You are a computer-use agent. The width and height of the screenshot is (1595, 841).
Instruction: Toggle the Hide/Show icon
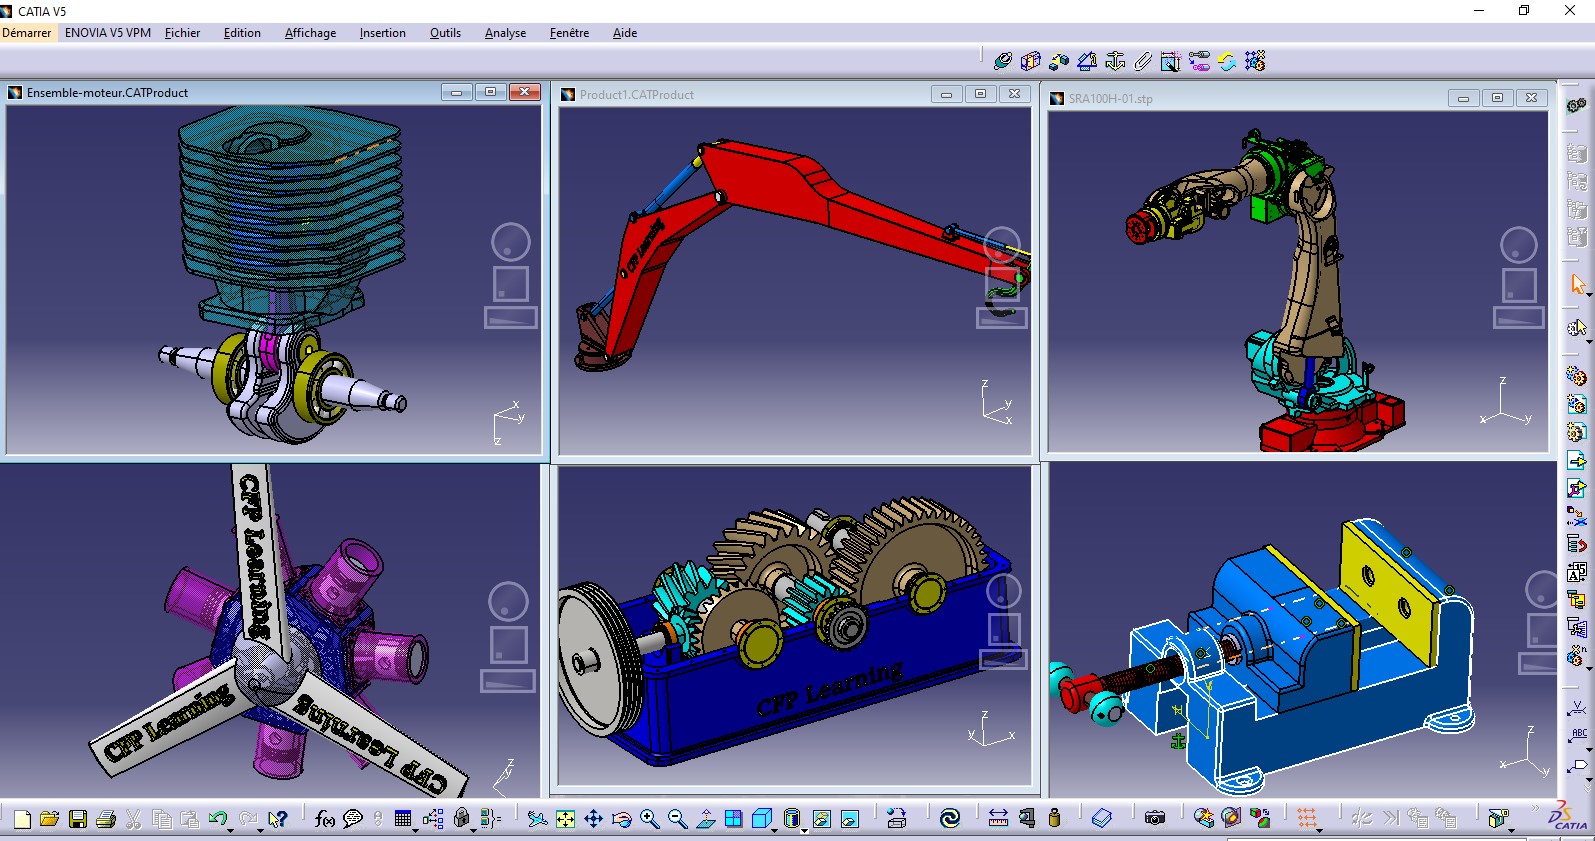[821, 820]
